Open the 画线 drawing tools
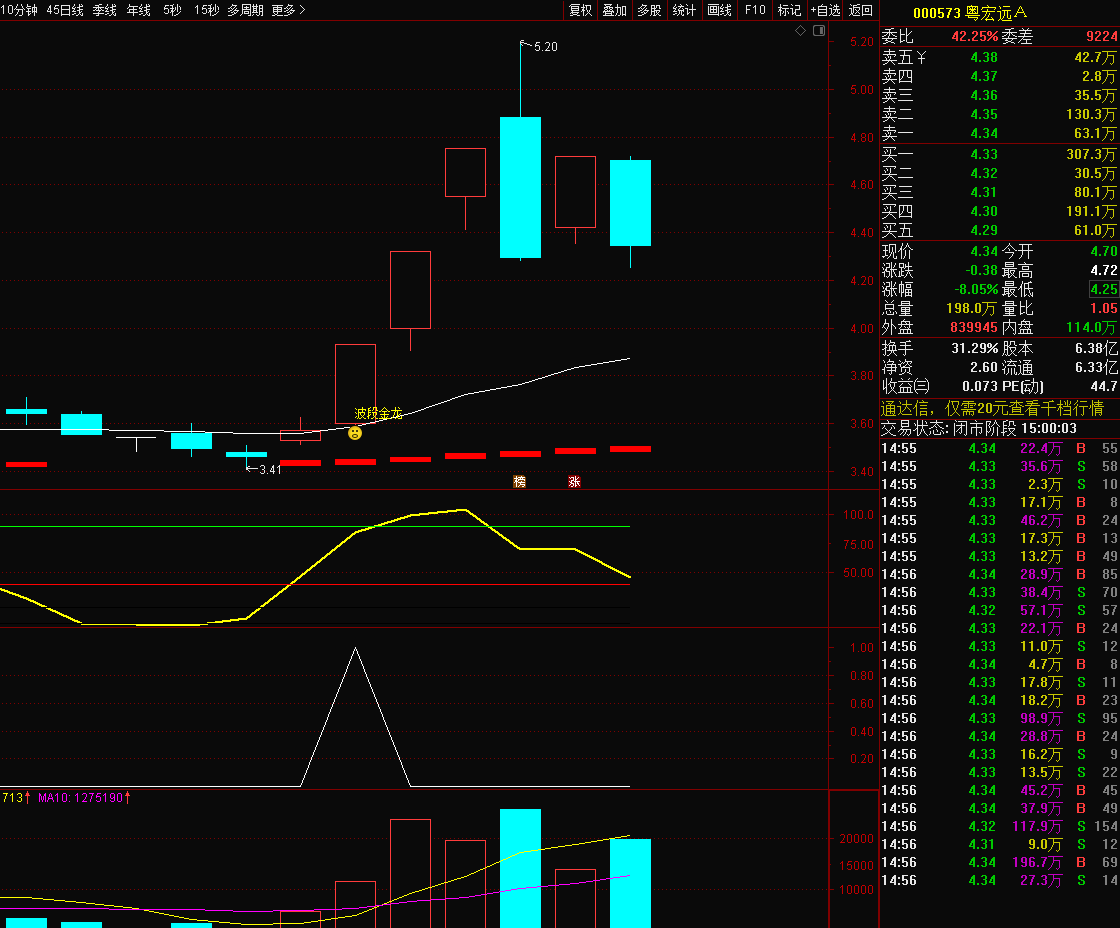The height and width of the screenshot is (928, 1120). [719, 10]
